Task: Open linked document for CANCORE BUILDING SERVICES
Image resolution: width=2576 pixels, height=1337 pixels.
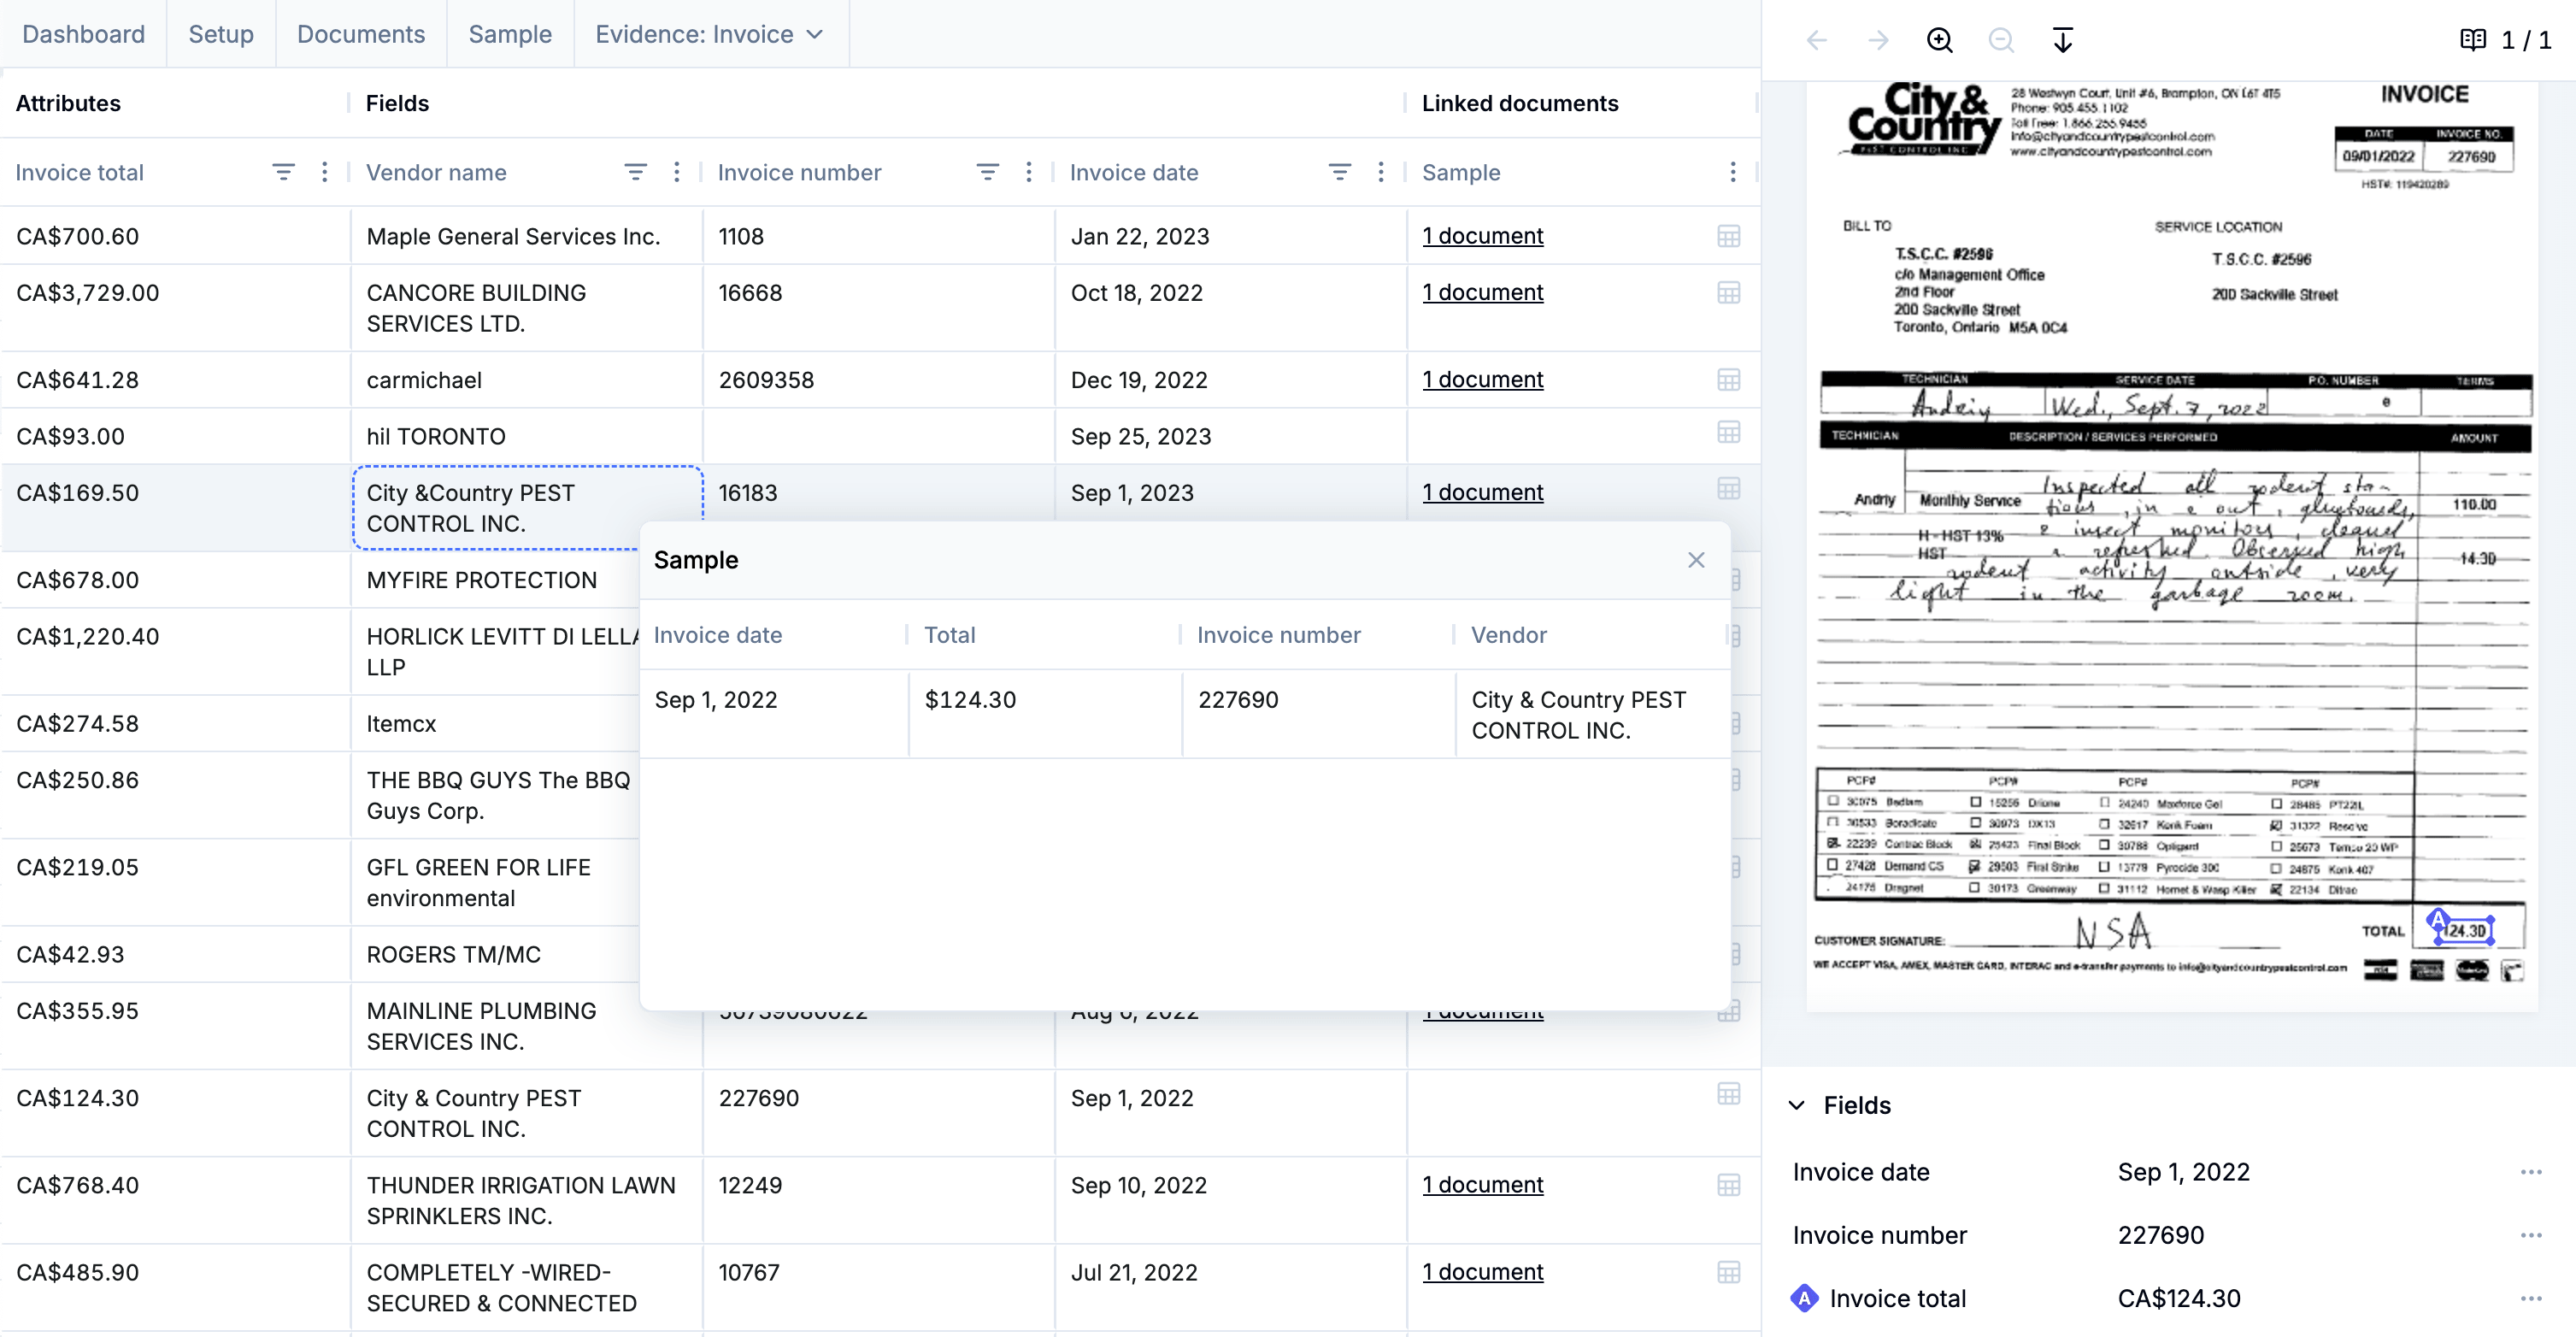Action: coord(1482,293)
